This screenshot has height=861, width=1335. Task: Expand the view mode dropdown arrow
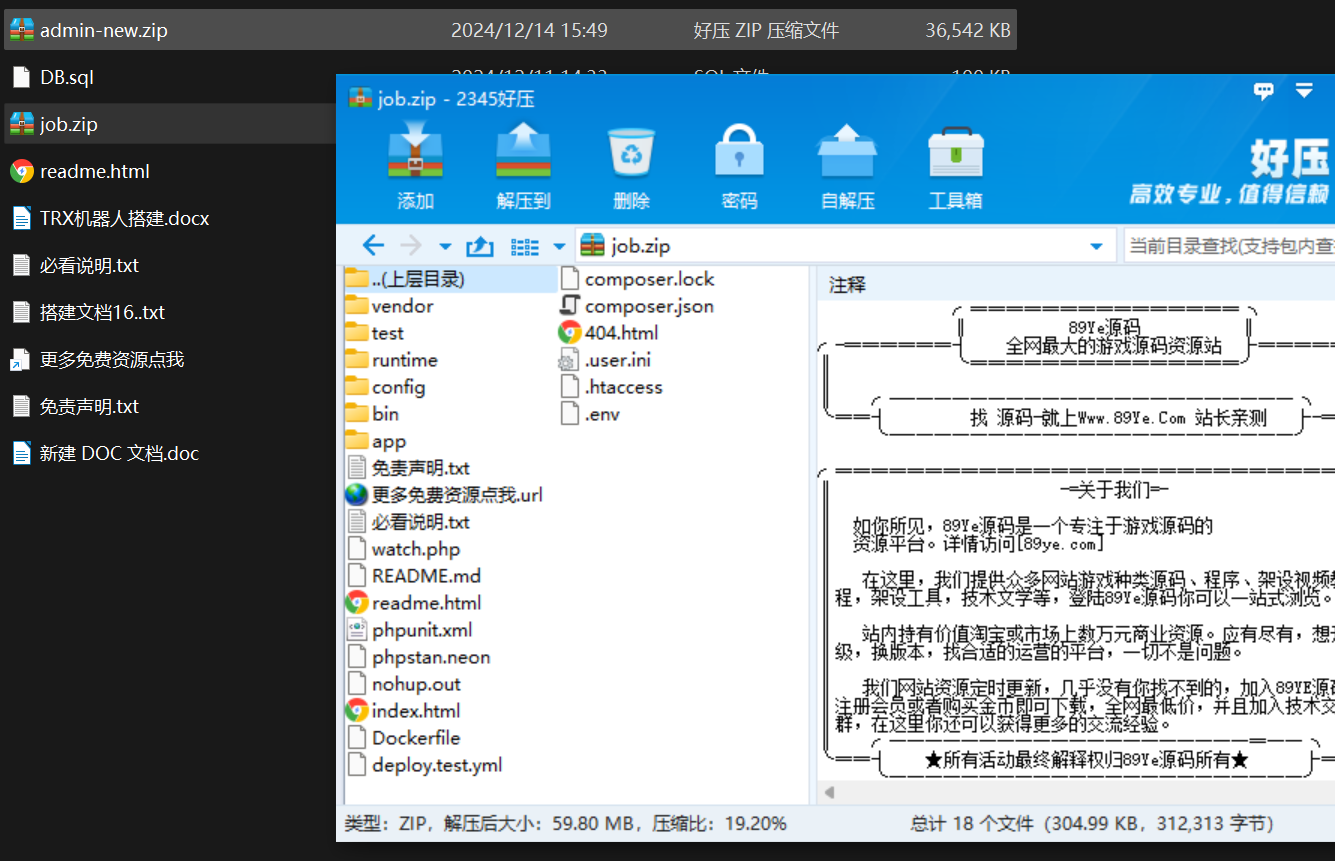coord(559,246)
